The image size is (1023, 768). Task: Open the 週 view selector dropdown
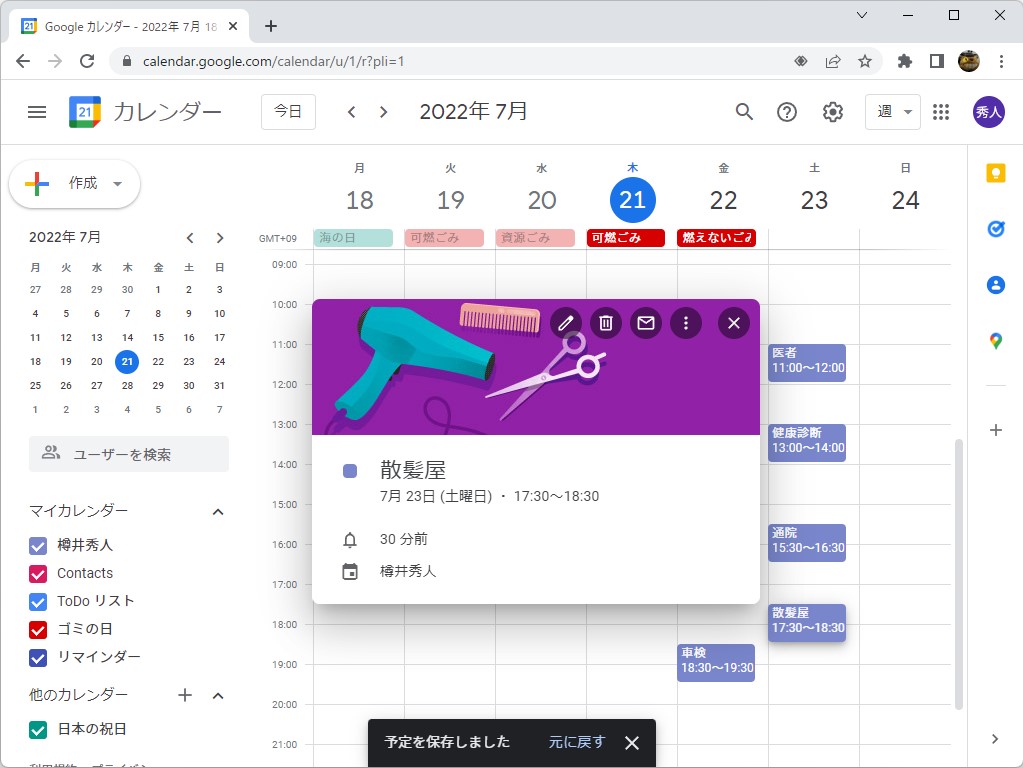coord(891,112)
